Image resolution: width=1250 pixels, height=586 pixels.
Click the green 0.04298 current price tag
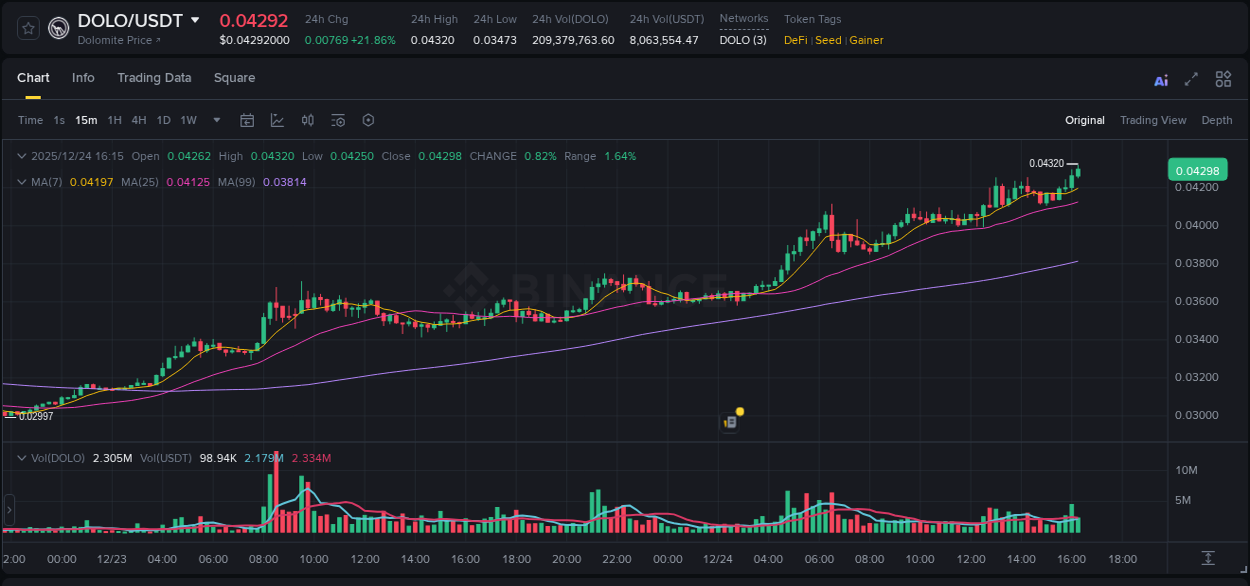pos(1197,170)
